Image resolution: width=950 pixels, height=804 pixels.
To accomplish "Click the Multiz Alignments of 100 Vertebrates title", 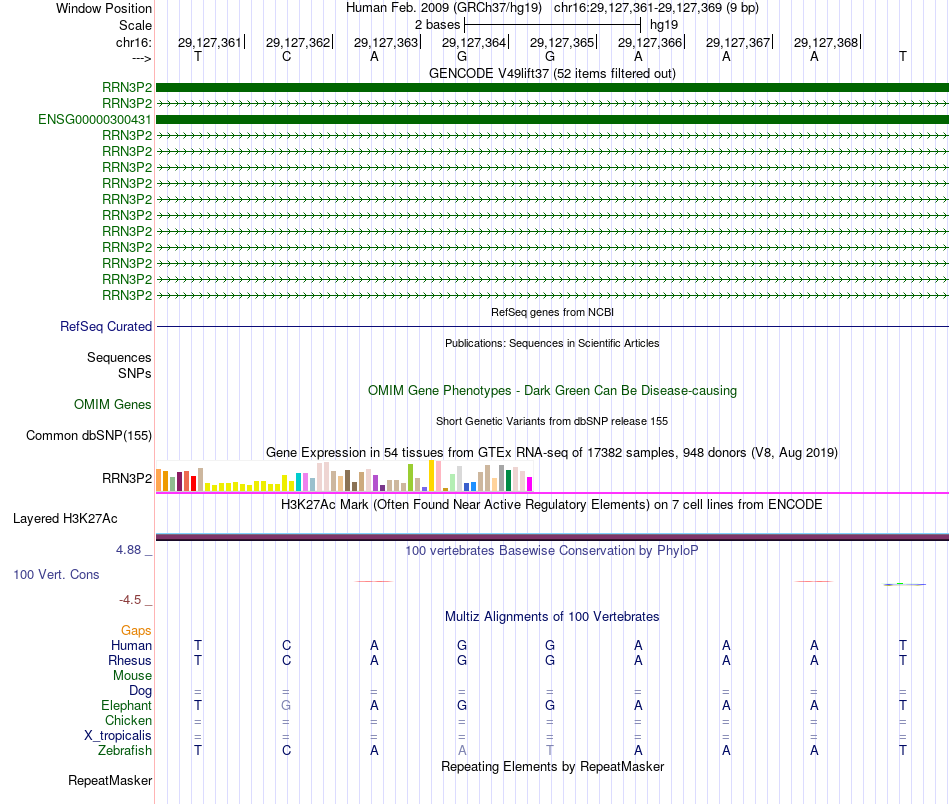I will (x=552, y=616).
